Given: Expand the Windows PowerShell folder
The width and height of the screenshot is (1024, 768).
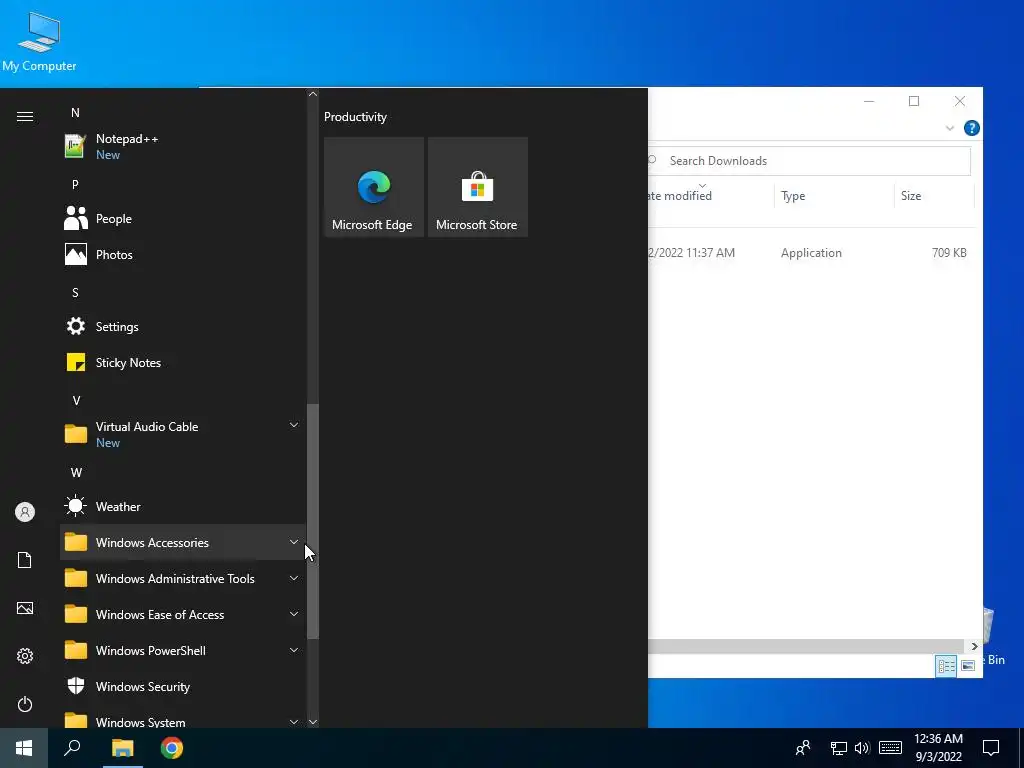Looking at the screenshot, I should pyautogui.click(x=294, y=650).
